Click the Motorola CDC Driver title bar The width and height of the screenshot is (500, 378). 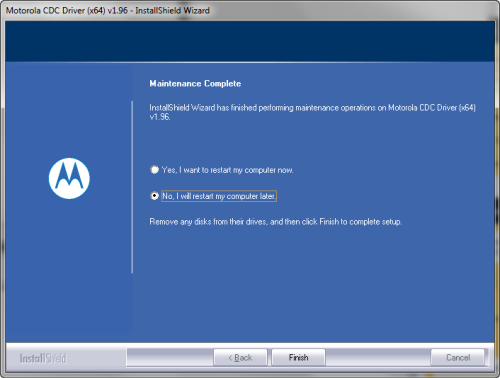point(250,11)
